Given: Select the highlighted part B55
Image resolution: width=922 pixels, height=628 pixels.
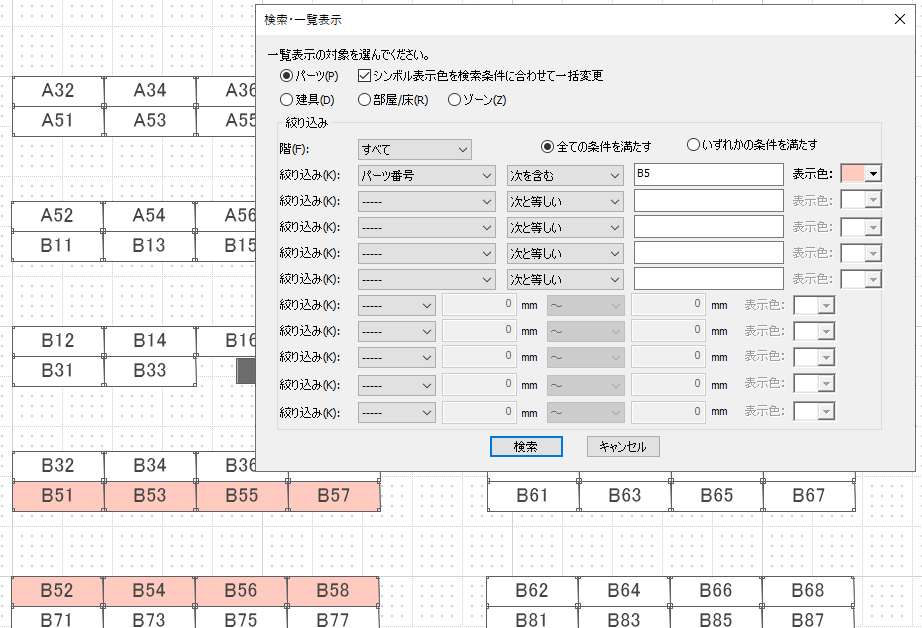Looking at the screenshot, I should pyautogui.click(x=242, y=495).
